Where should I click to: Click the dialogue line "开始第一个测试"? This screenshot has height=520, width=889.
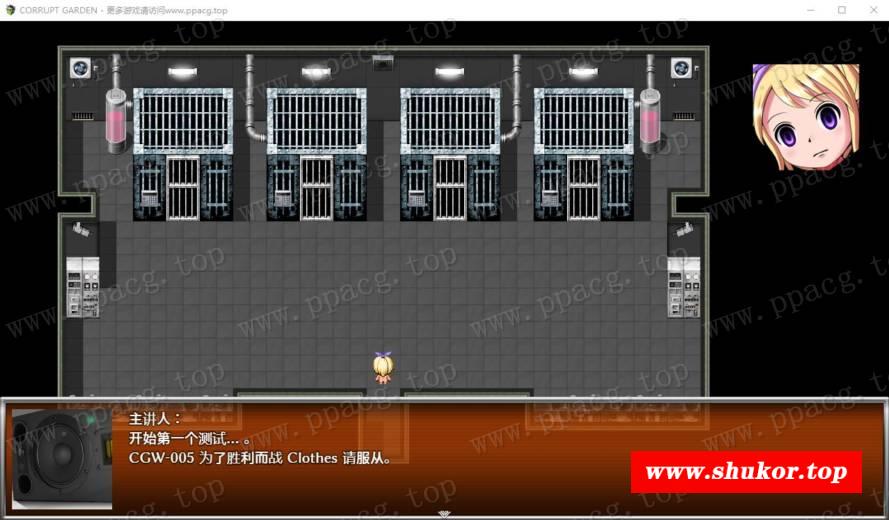click(190, 438)
